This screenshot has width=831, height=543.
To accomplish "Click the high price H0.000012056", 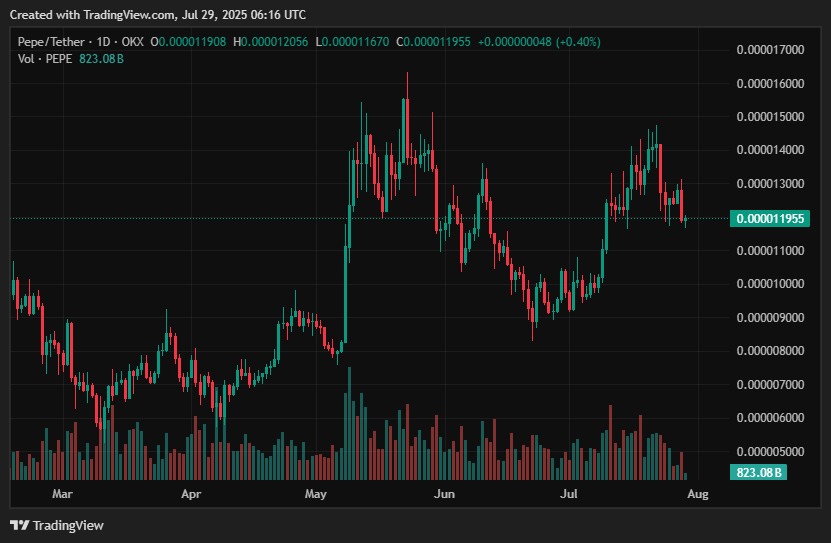I will tap(270, 42).
